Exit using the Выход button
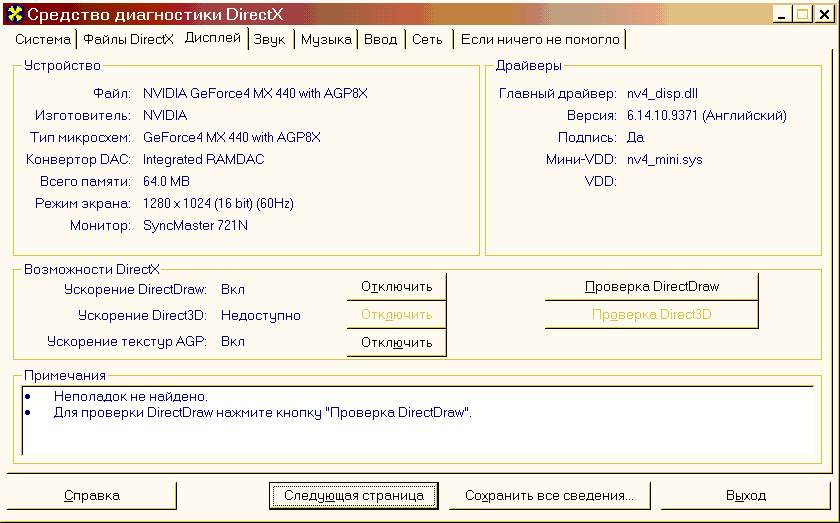840x523 pixels. pos(746,495)
